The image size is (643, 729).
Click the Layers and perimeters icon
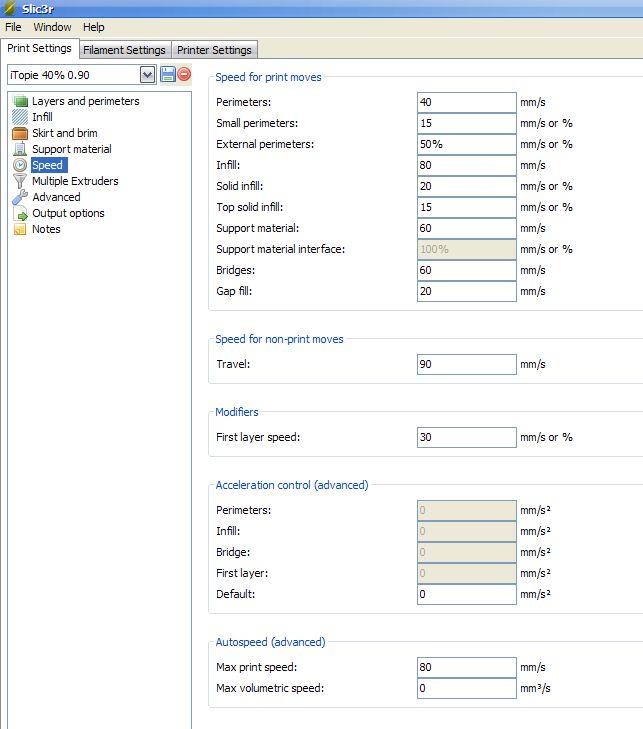click(20, 101)
